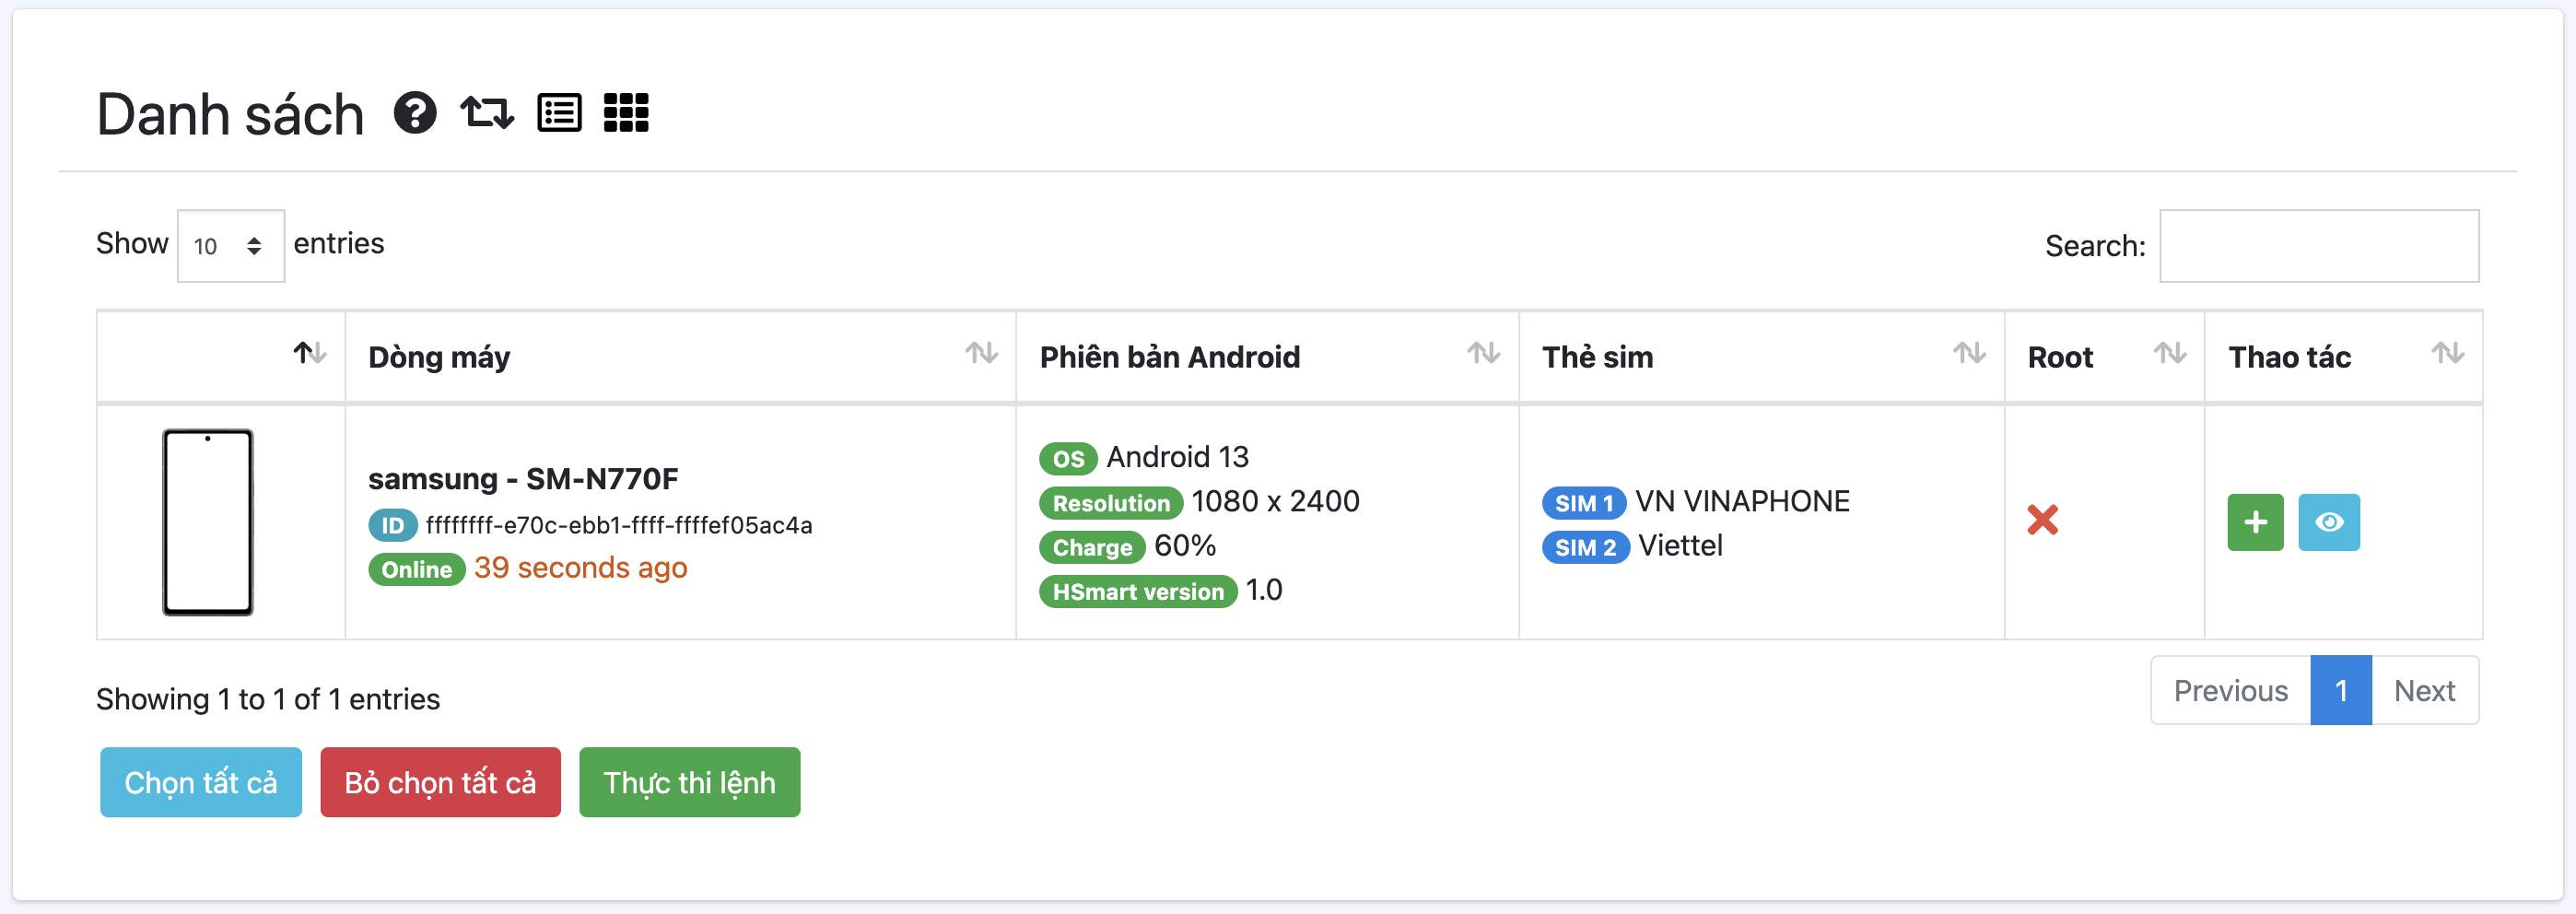This screenshot has height=914, width=2576.
Task: Click the refresh arrows icon
Action: click(x=487, y=112)
